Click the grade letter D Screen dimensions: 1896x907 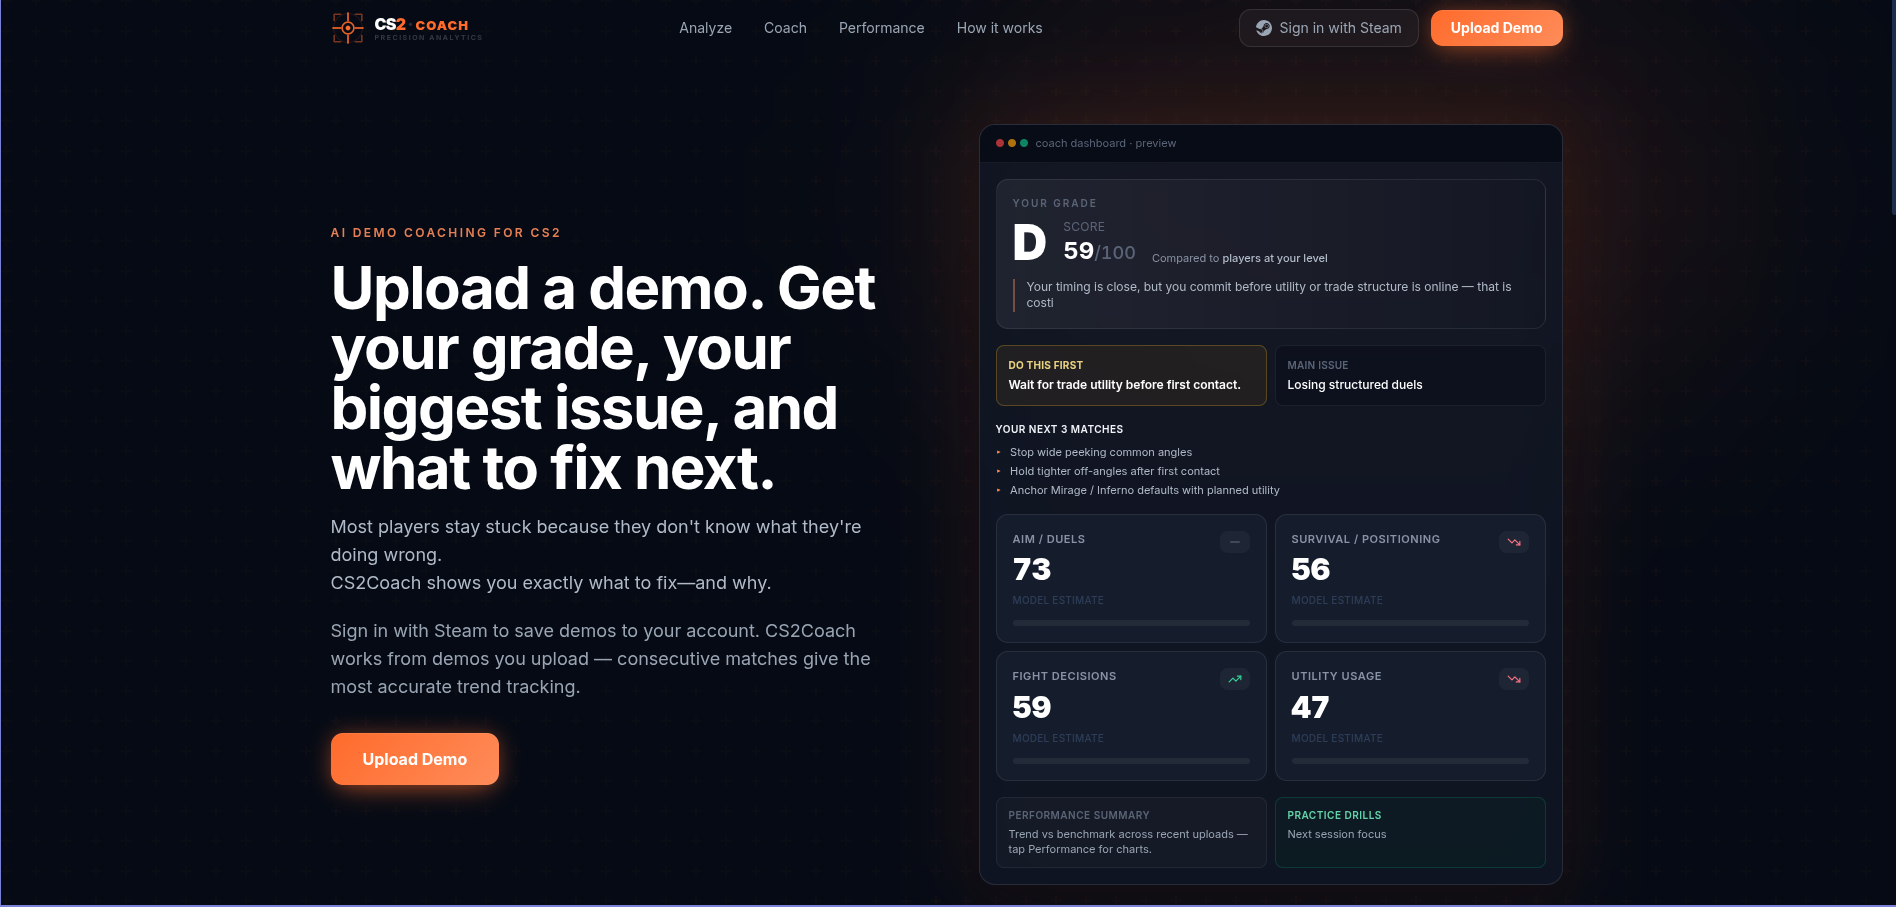click(x=1029, y=242)
